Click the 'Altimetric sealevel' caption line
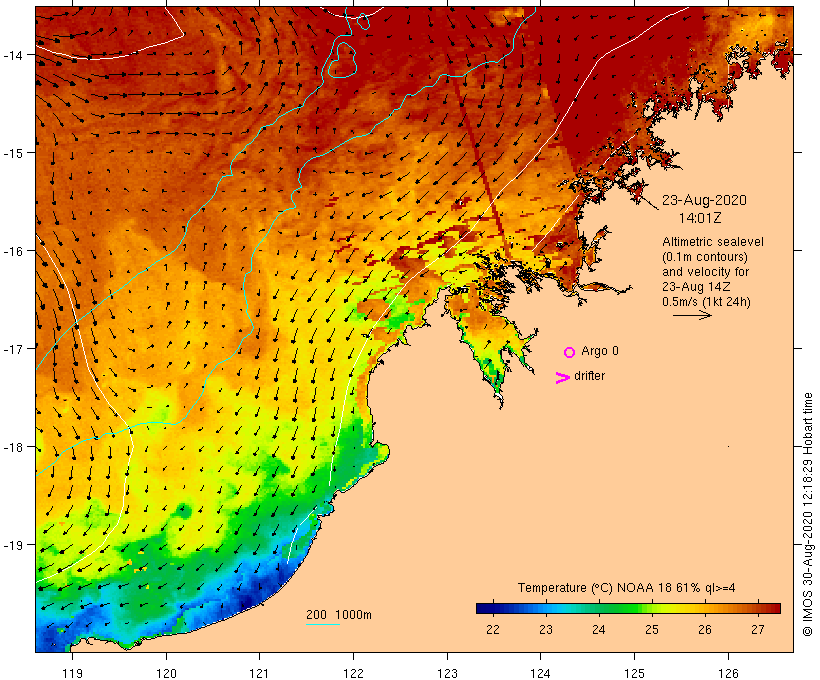The height and width of the screenshot is (680, 820). [x=712, y=242]
